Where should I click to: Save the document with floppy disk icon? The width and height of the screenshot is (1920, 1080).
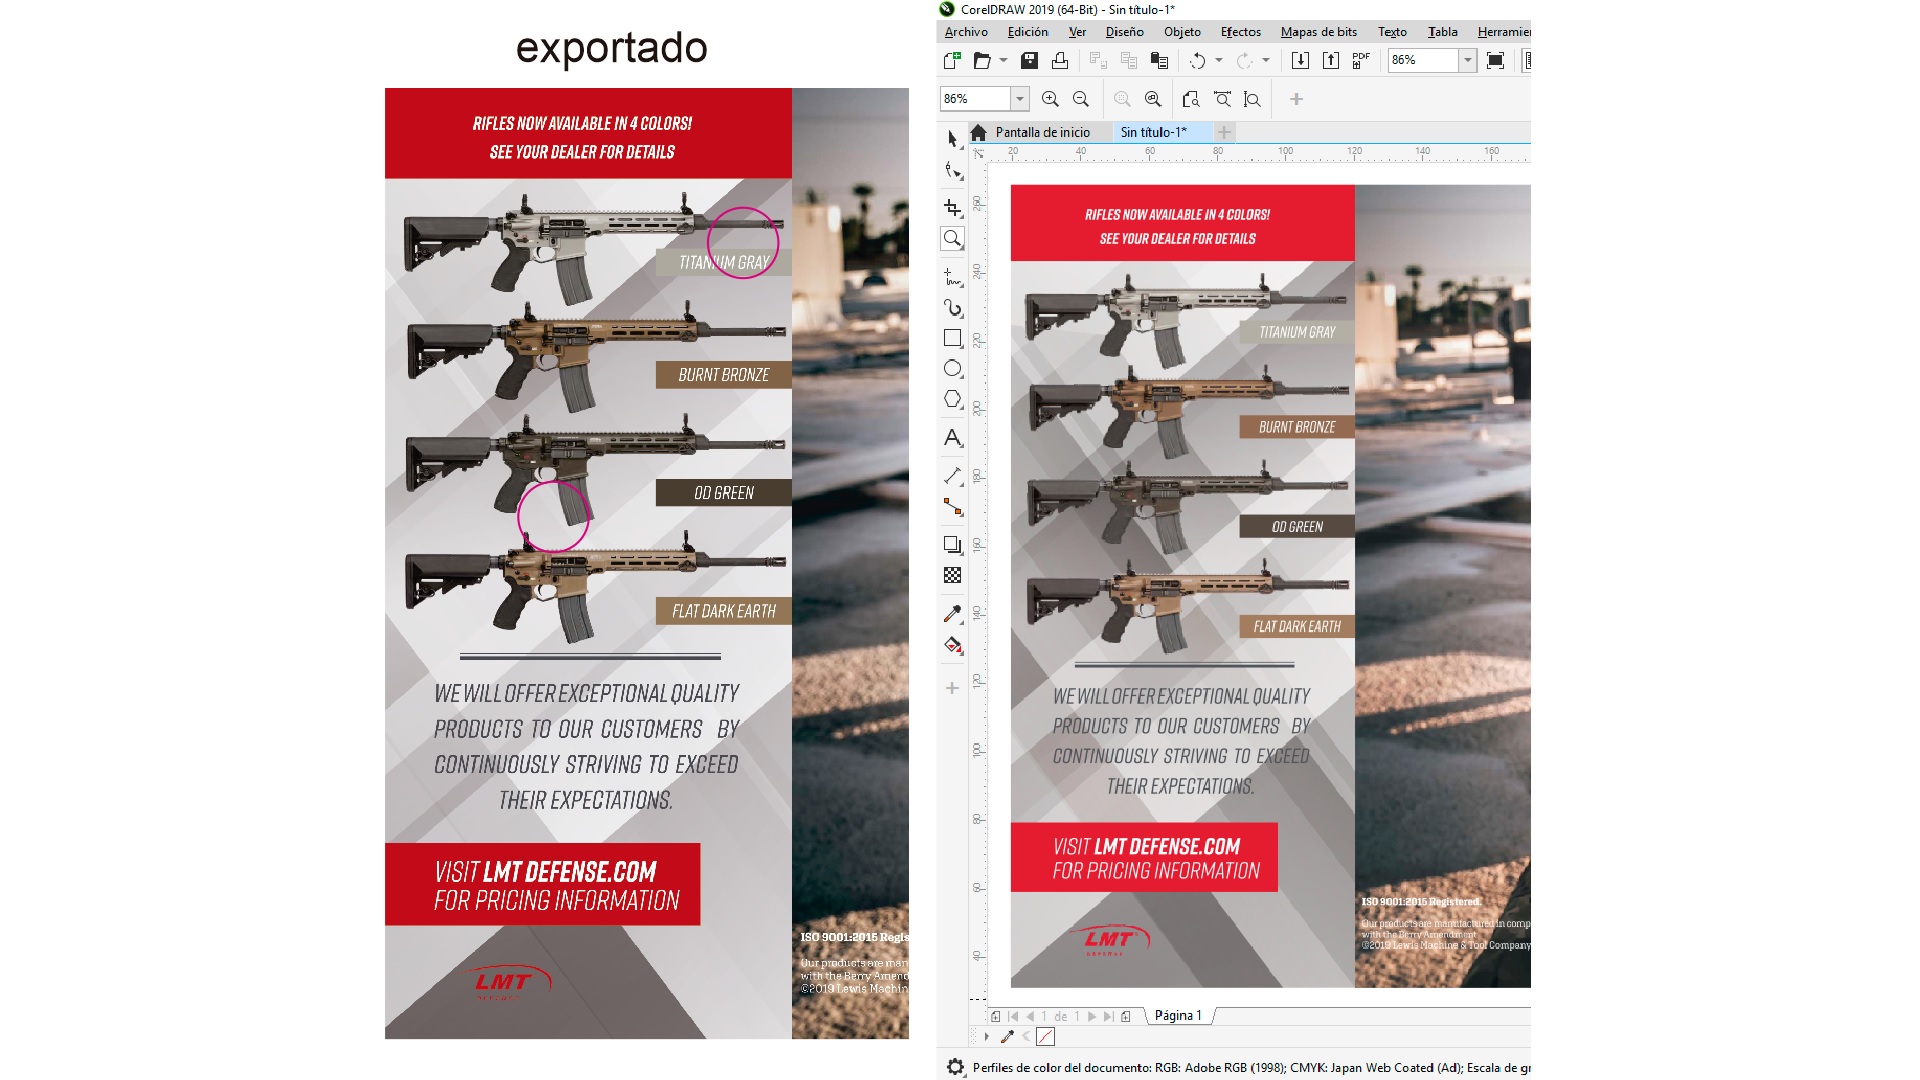(1029, 61)
